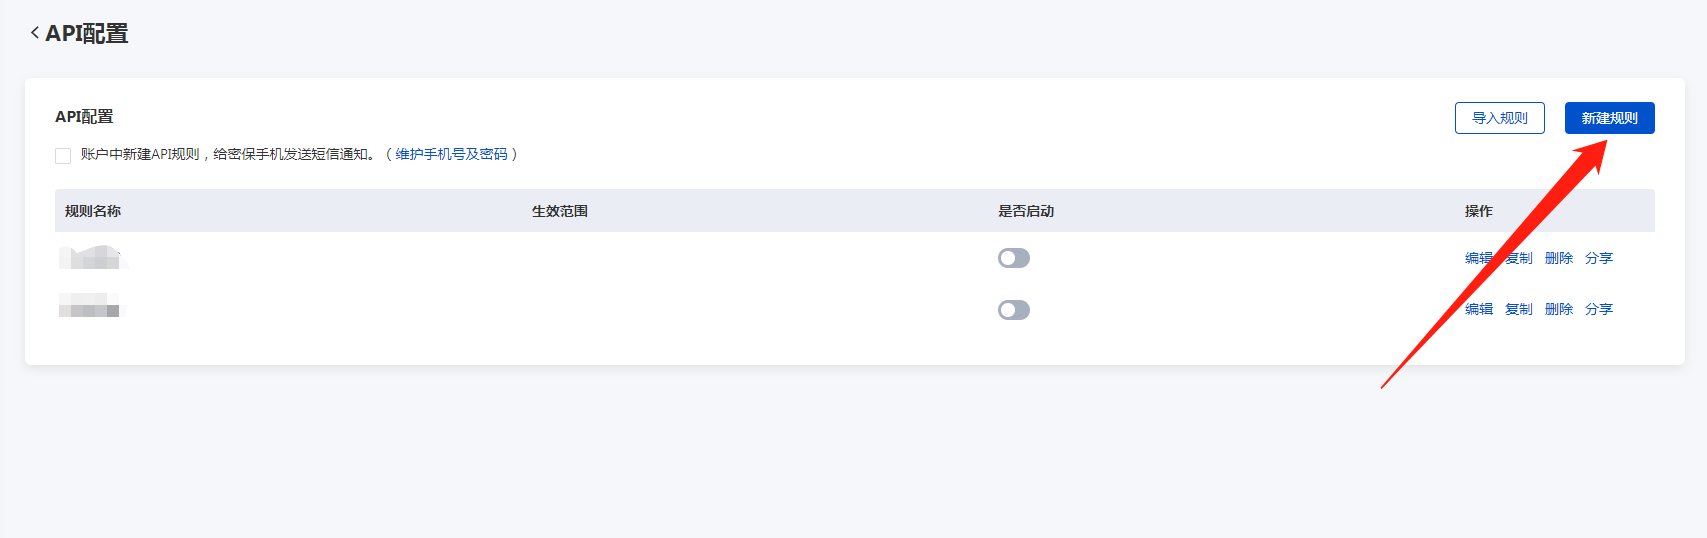Click the 新建规则 button
The height and width of the screenshot is (538, 1707).
[1609, 118]
